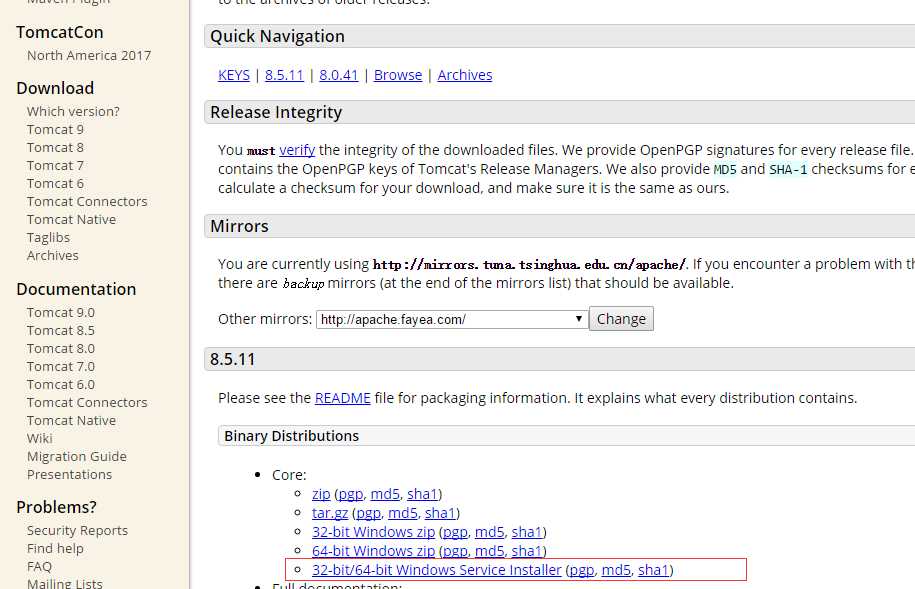Open pgp signature for 32-bit Windows zip
Viewport: 915px width, 589px height.
(x=455, y=532)
